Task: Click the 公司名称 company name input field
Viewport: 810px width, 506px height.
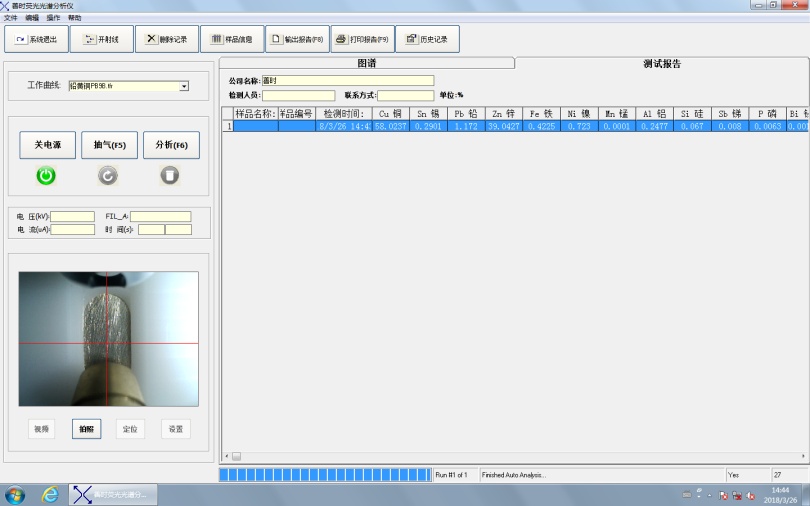Action: 348,81
